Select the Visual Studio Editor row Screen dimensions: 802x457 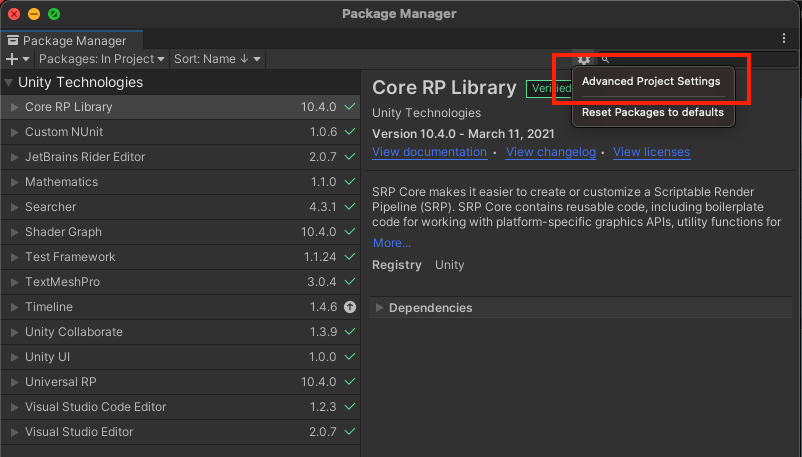pyautogui.click(x=180, y=432)
